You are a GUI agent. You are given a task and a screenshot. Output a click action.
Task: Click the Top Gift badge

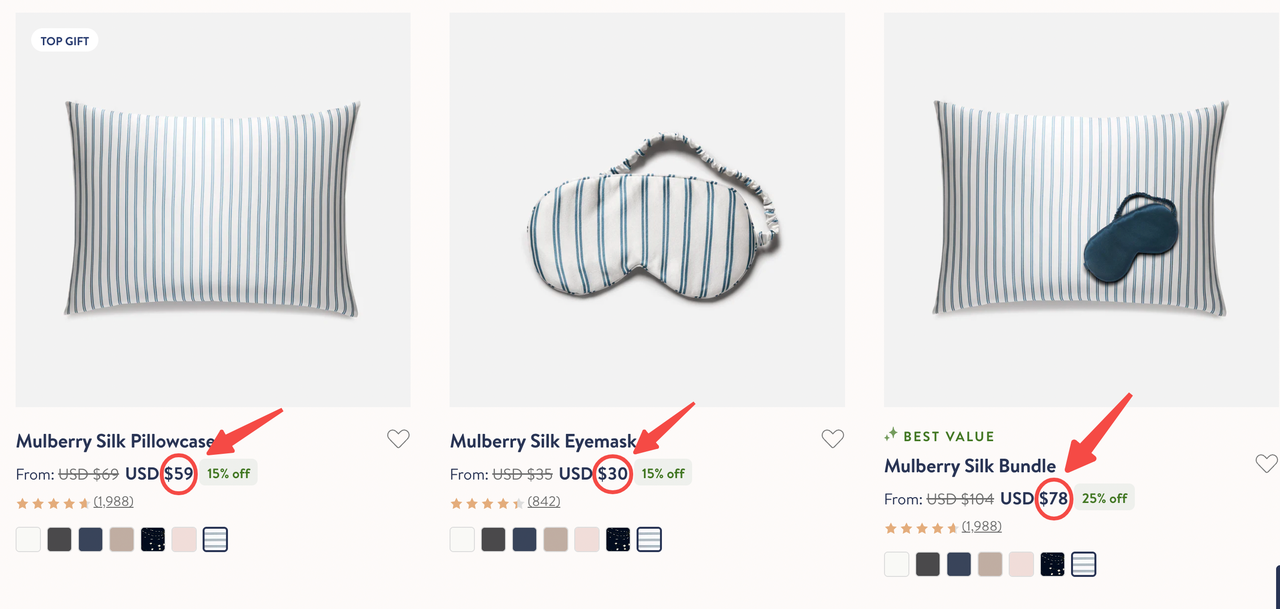click(x=65, y=41)
